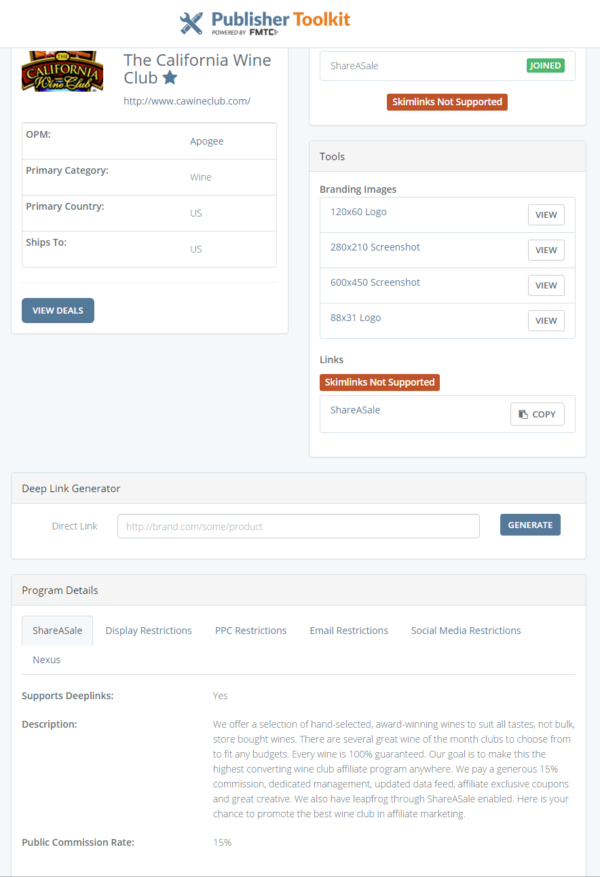This screenshot has height=877, width=600.
Task: Click The California Wine Club logo image
Action: tap(63, 71)
